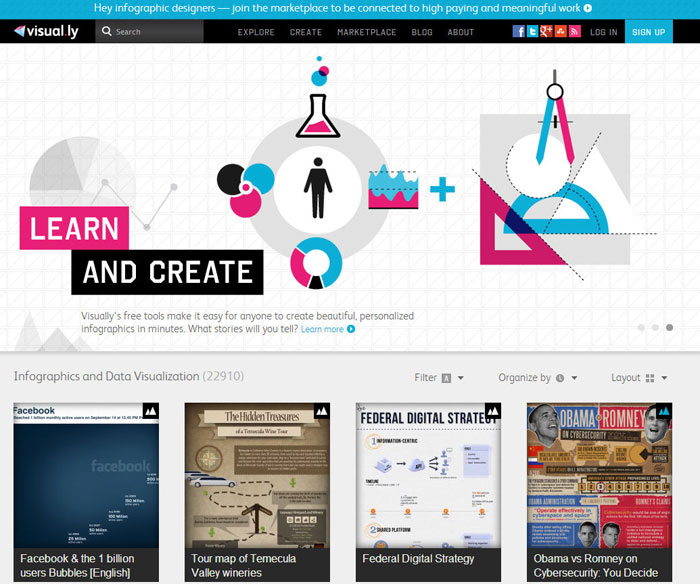Open the Organize by dropdown
This screenshot has width=700, height=584.
tap(537, 378)
